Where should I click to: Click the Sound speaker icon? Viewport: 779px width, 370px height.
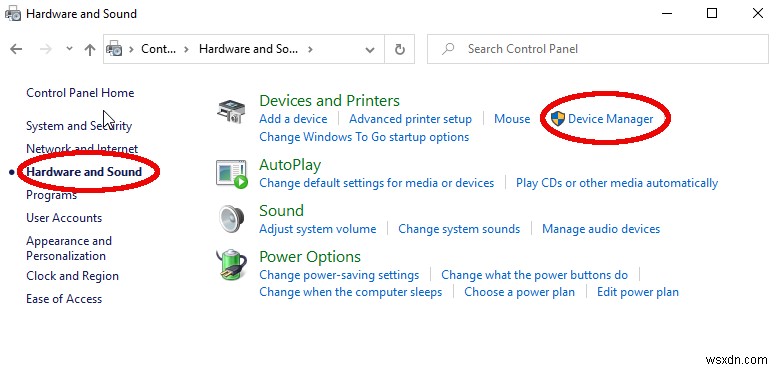pyautogui.click(x=232, y=219)
